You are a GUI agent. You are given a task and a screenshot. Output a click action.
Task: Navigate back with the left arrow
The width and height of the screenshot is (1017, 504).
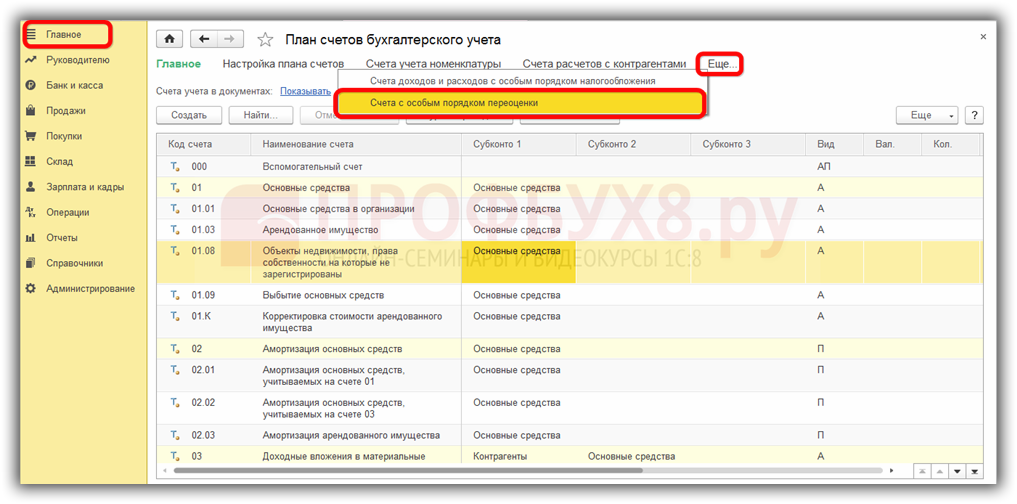pos(204,39)
